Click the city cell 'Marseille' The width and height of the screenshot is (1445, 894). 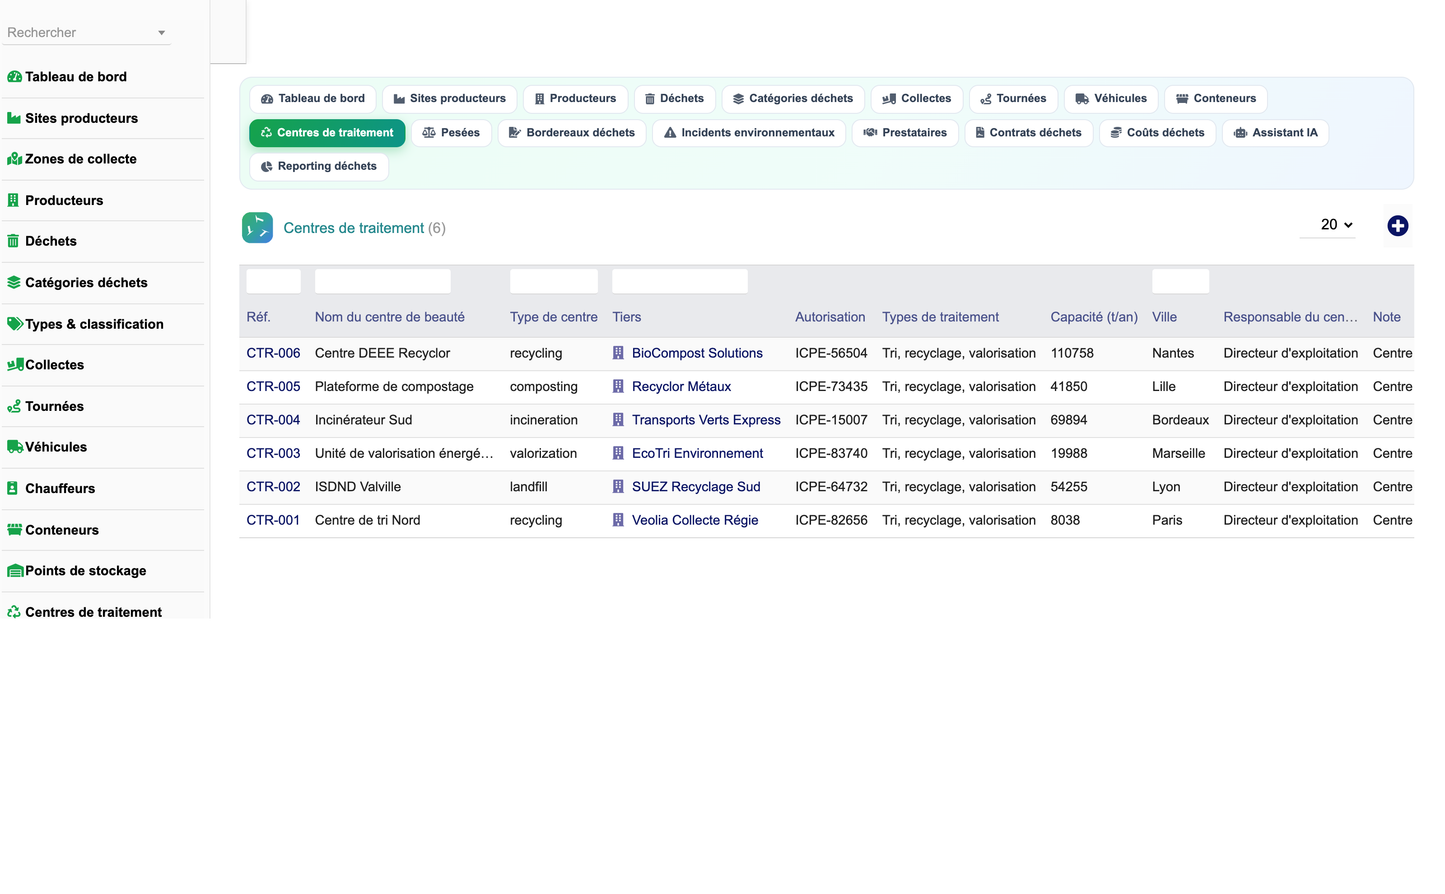(x=1179, y=454)
